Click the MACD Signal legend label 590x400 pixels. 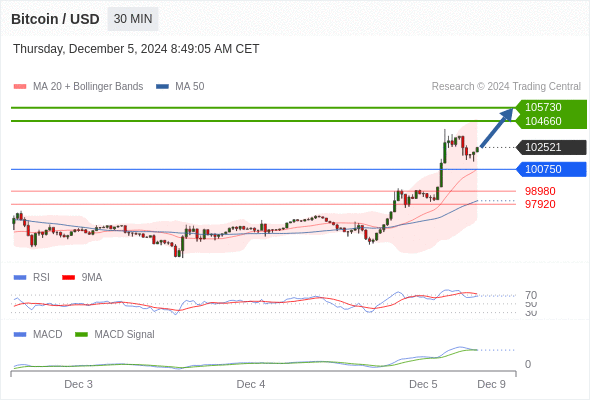point(125,335)
